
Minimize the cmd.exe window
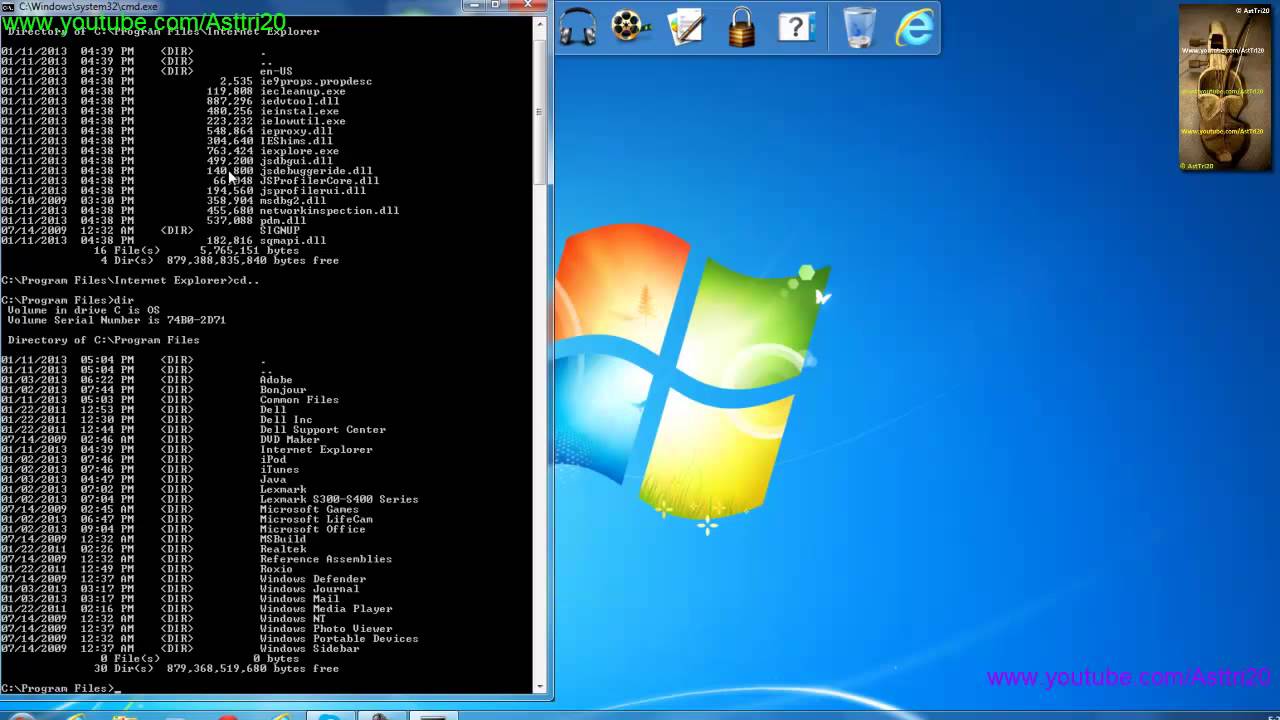[476, 6]
